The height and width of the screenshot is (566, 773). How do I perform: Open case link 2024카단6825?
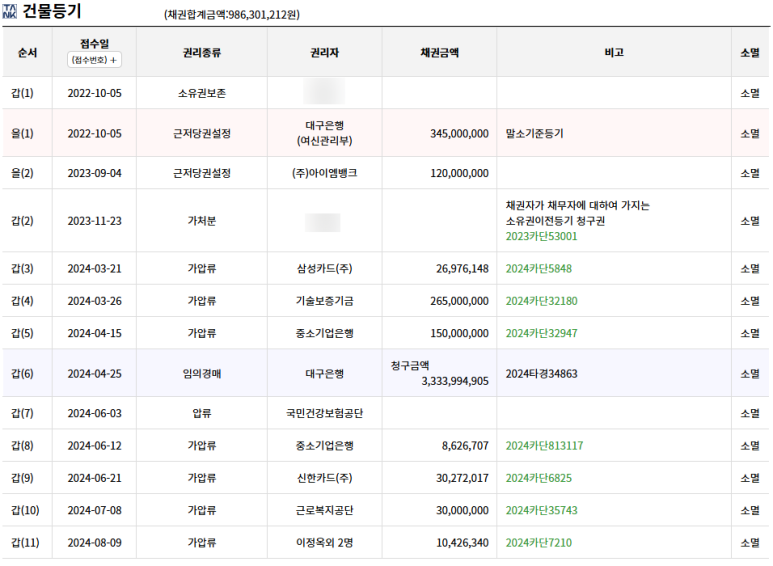point(539,478)
